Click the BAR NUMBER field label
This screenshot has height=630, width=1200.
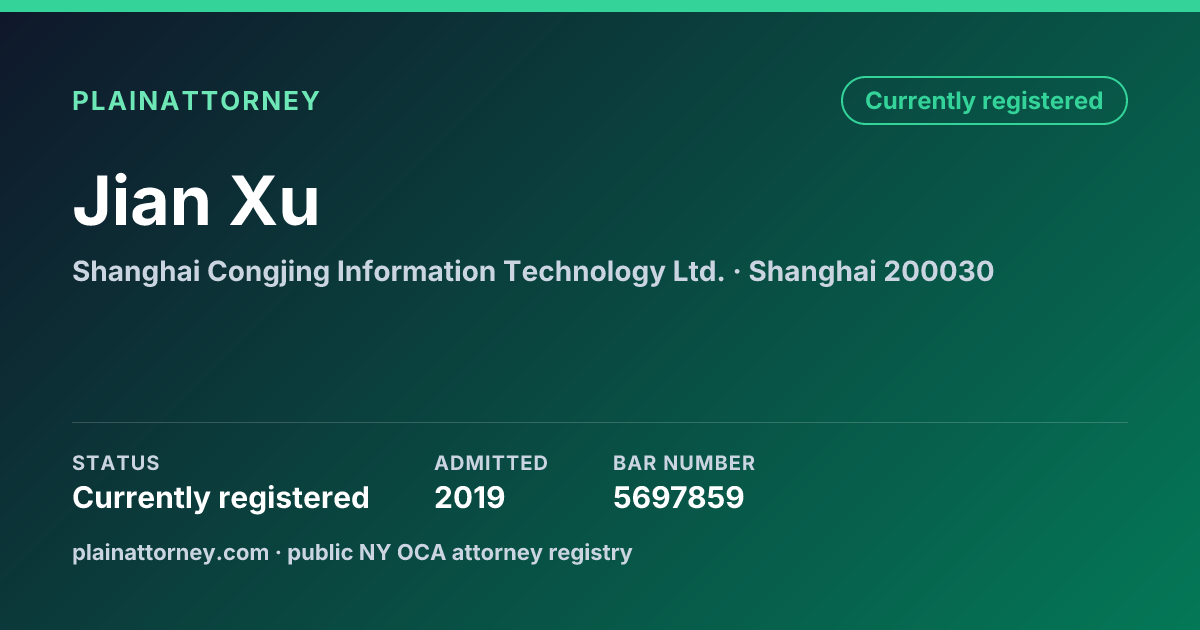point(684,463)
